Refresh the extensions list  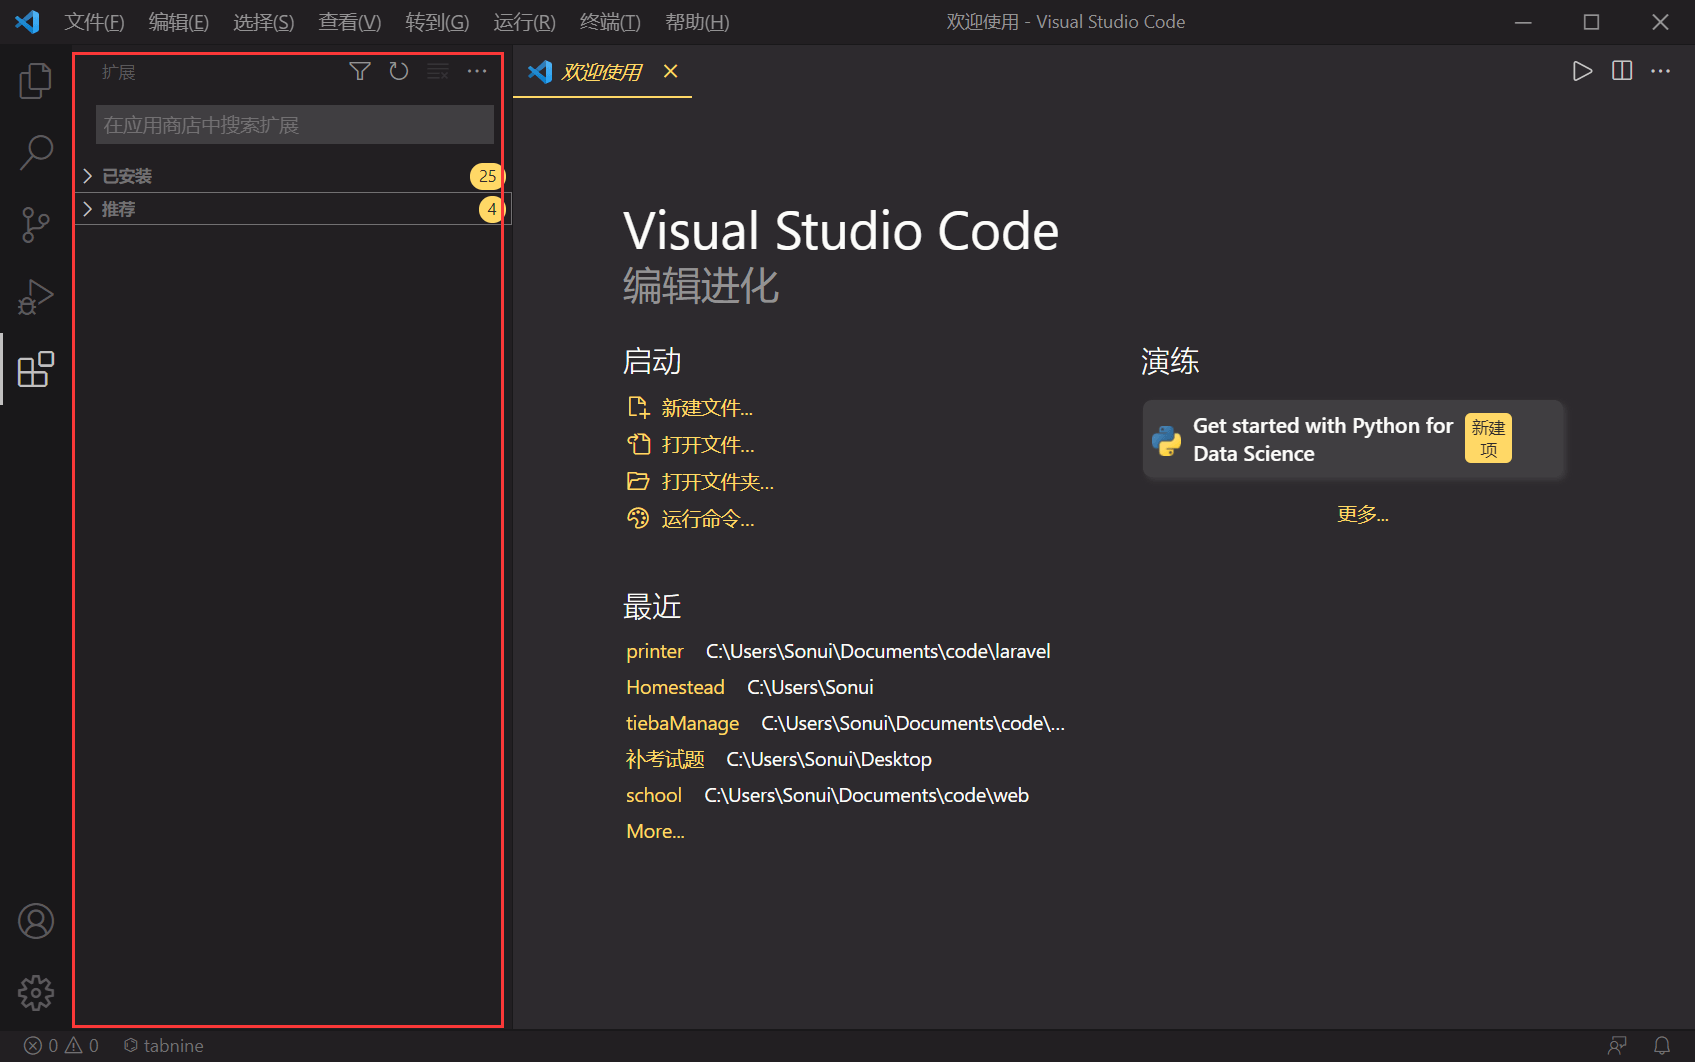pyautogui.click(x=399, y=71)
